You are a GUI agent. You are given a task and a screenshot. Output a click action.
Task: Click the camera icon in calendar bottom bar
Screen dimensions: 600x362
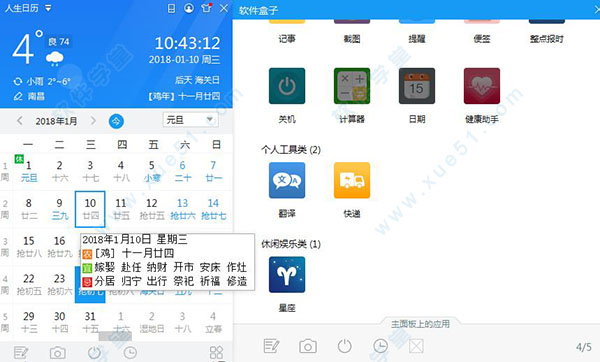[57, 352]
